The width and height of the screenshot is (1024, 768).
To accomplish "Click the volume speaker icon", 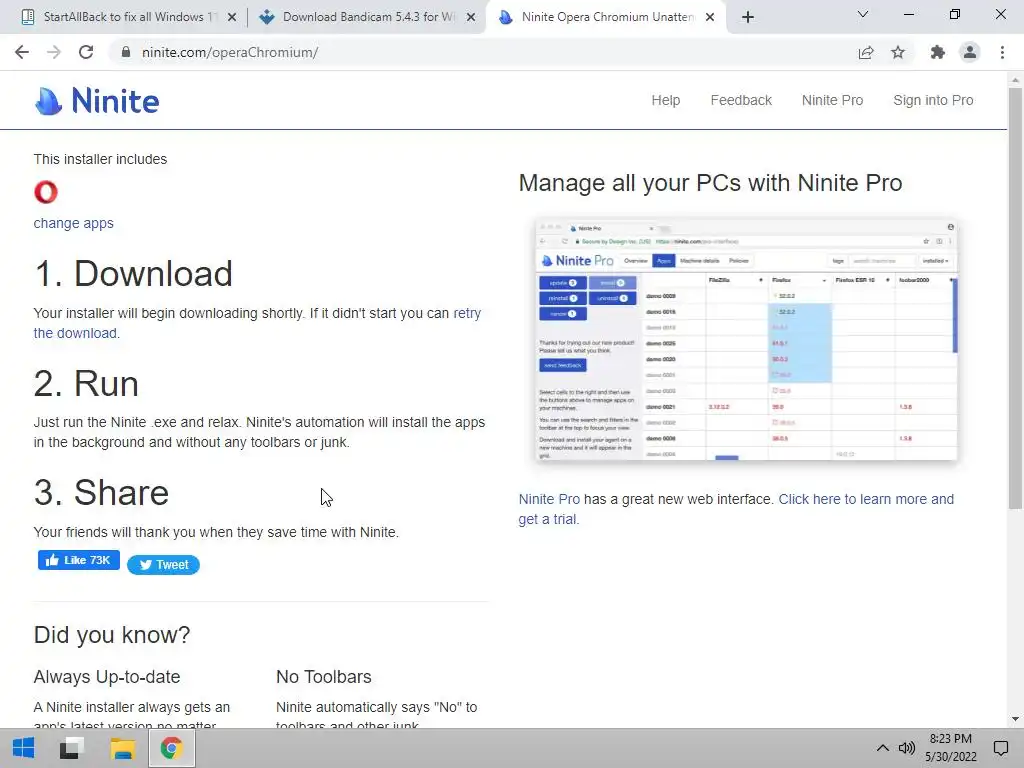I will coord(906,748).
